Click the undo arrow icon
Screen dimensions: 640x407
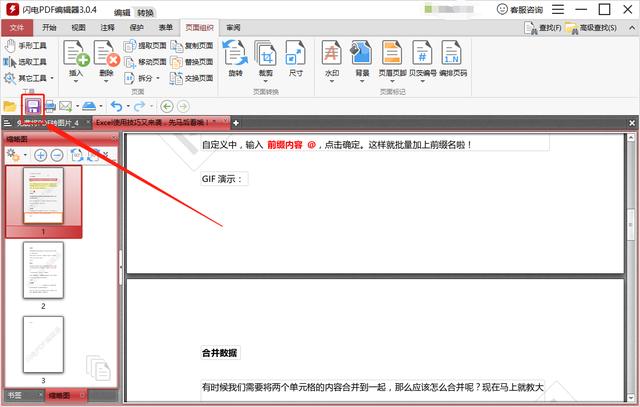click(116, 106)
